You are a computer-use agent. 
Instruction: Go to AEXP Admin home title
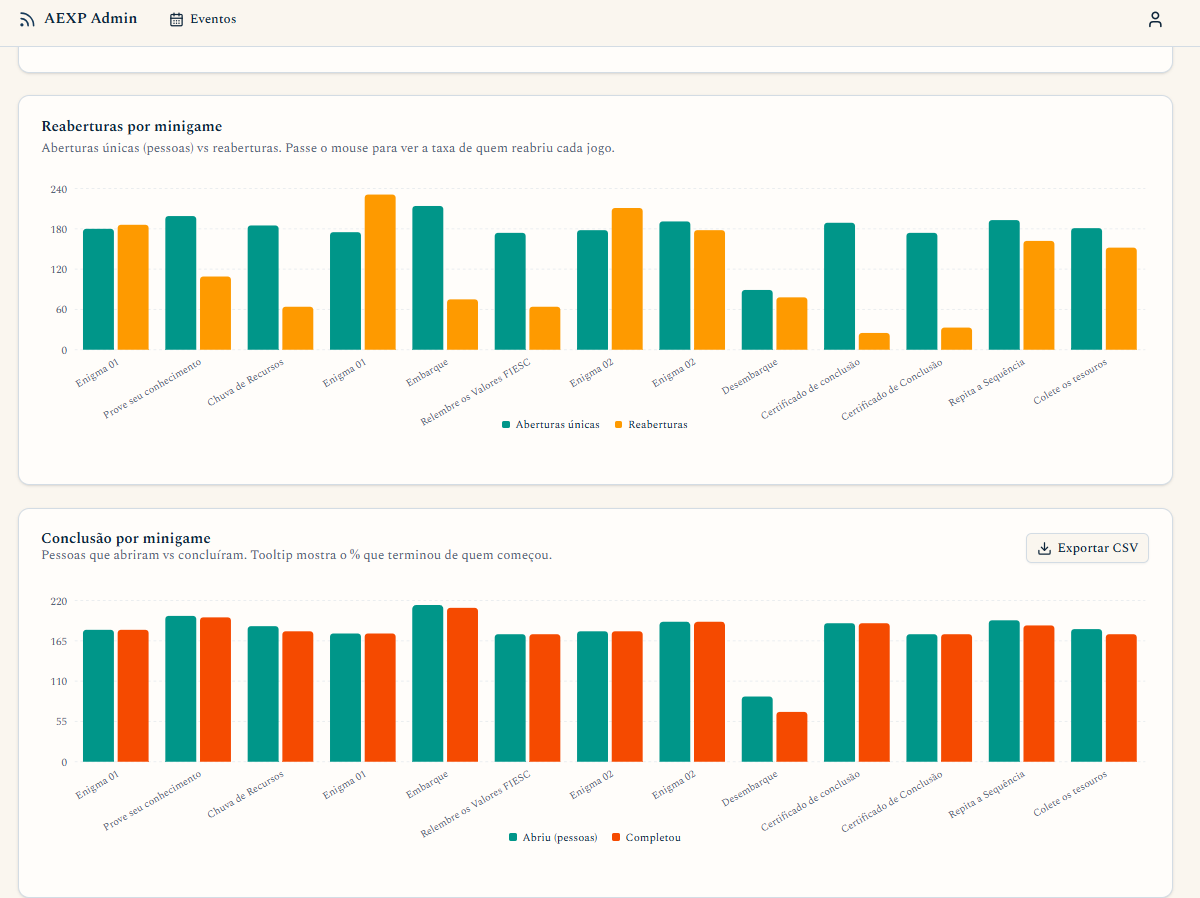[x=91, y=18]
